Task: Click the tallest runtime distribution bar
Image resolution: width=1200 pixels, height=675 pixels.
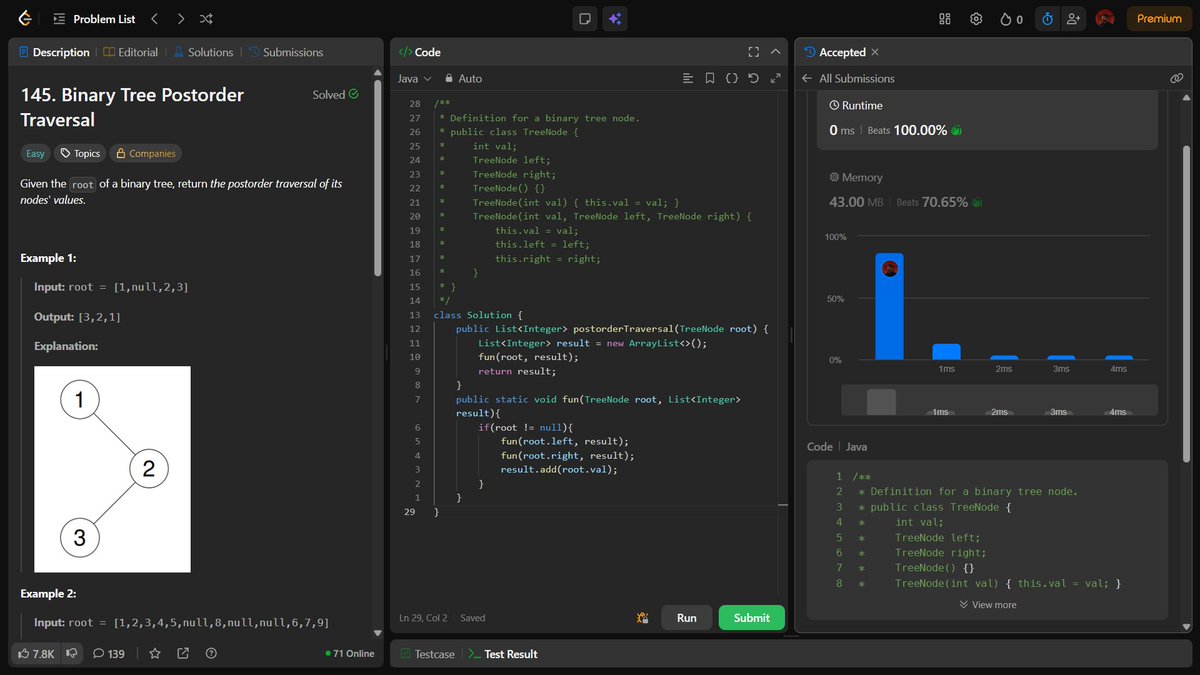Action: coord(889,306)
